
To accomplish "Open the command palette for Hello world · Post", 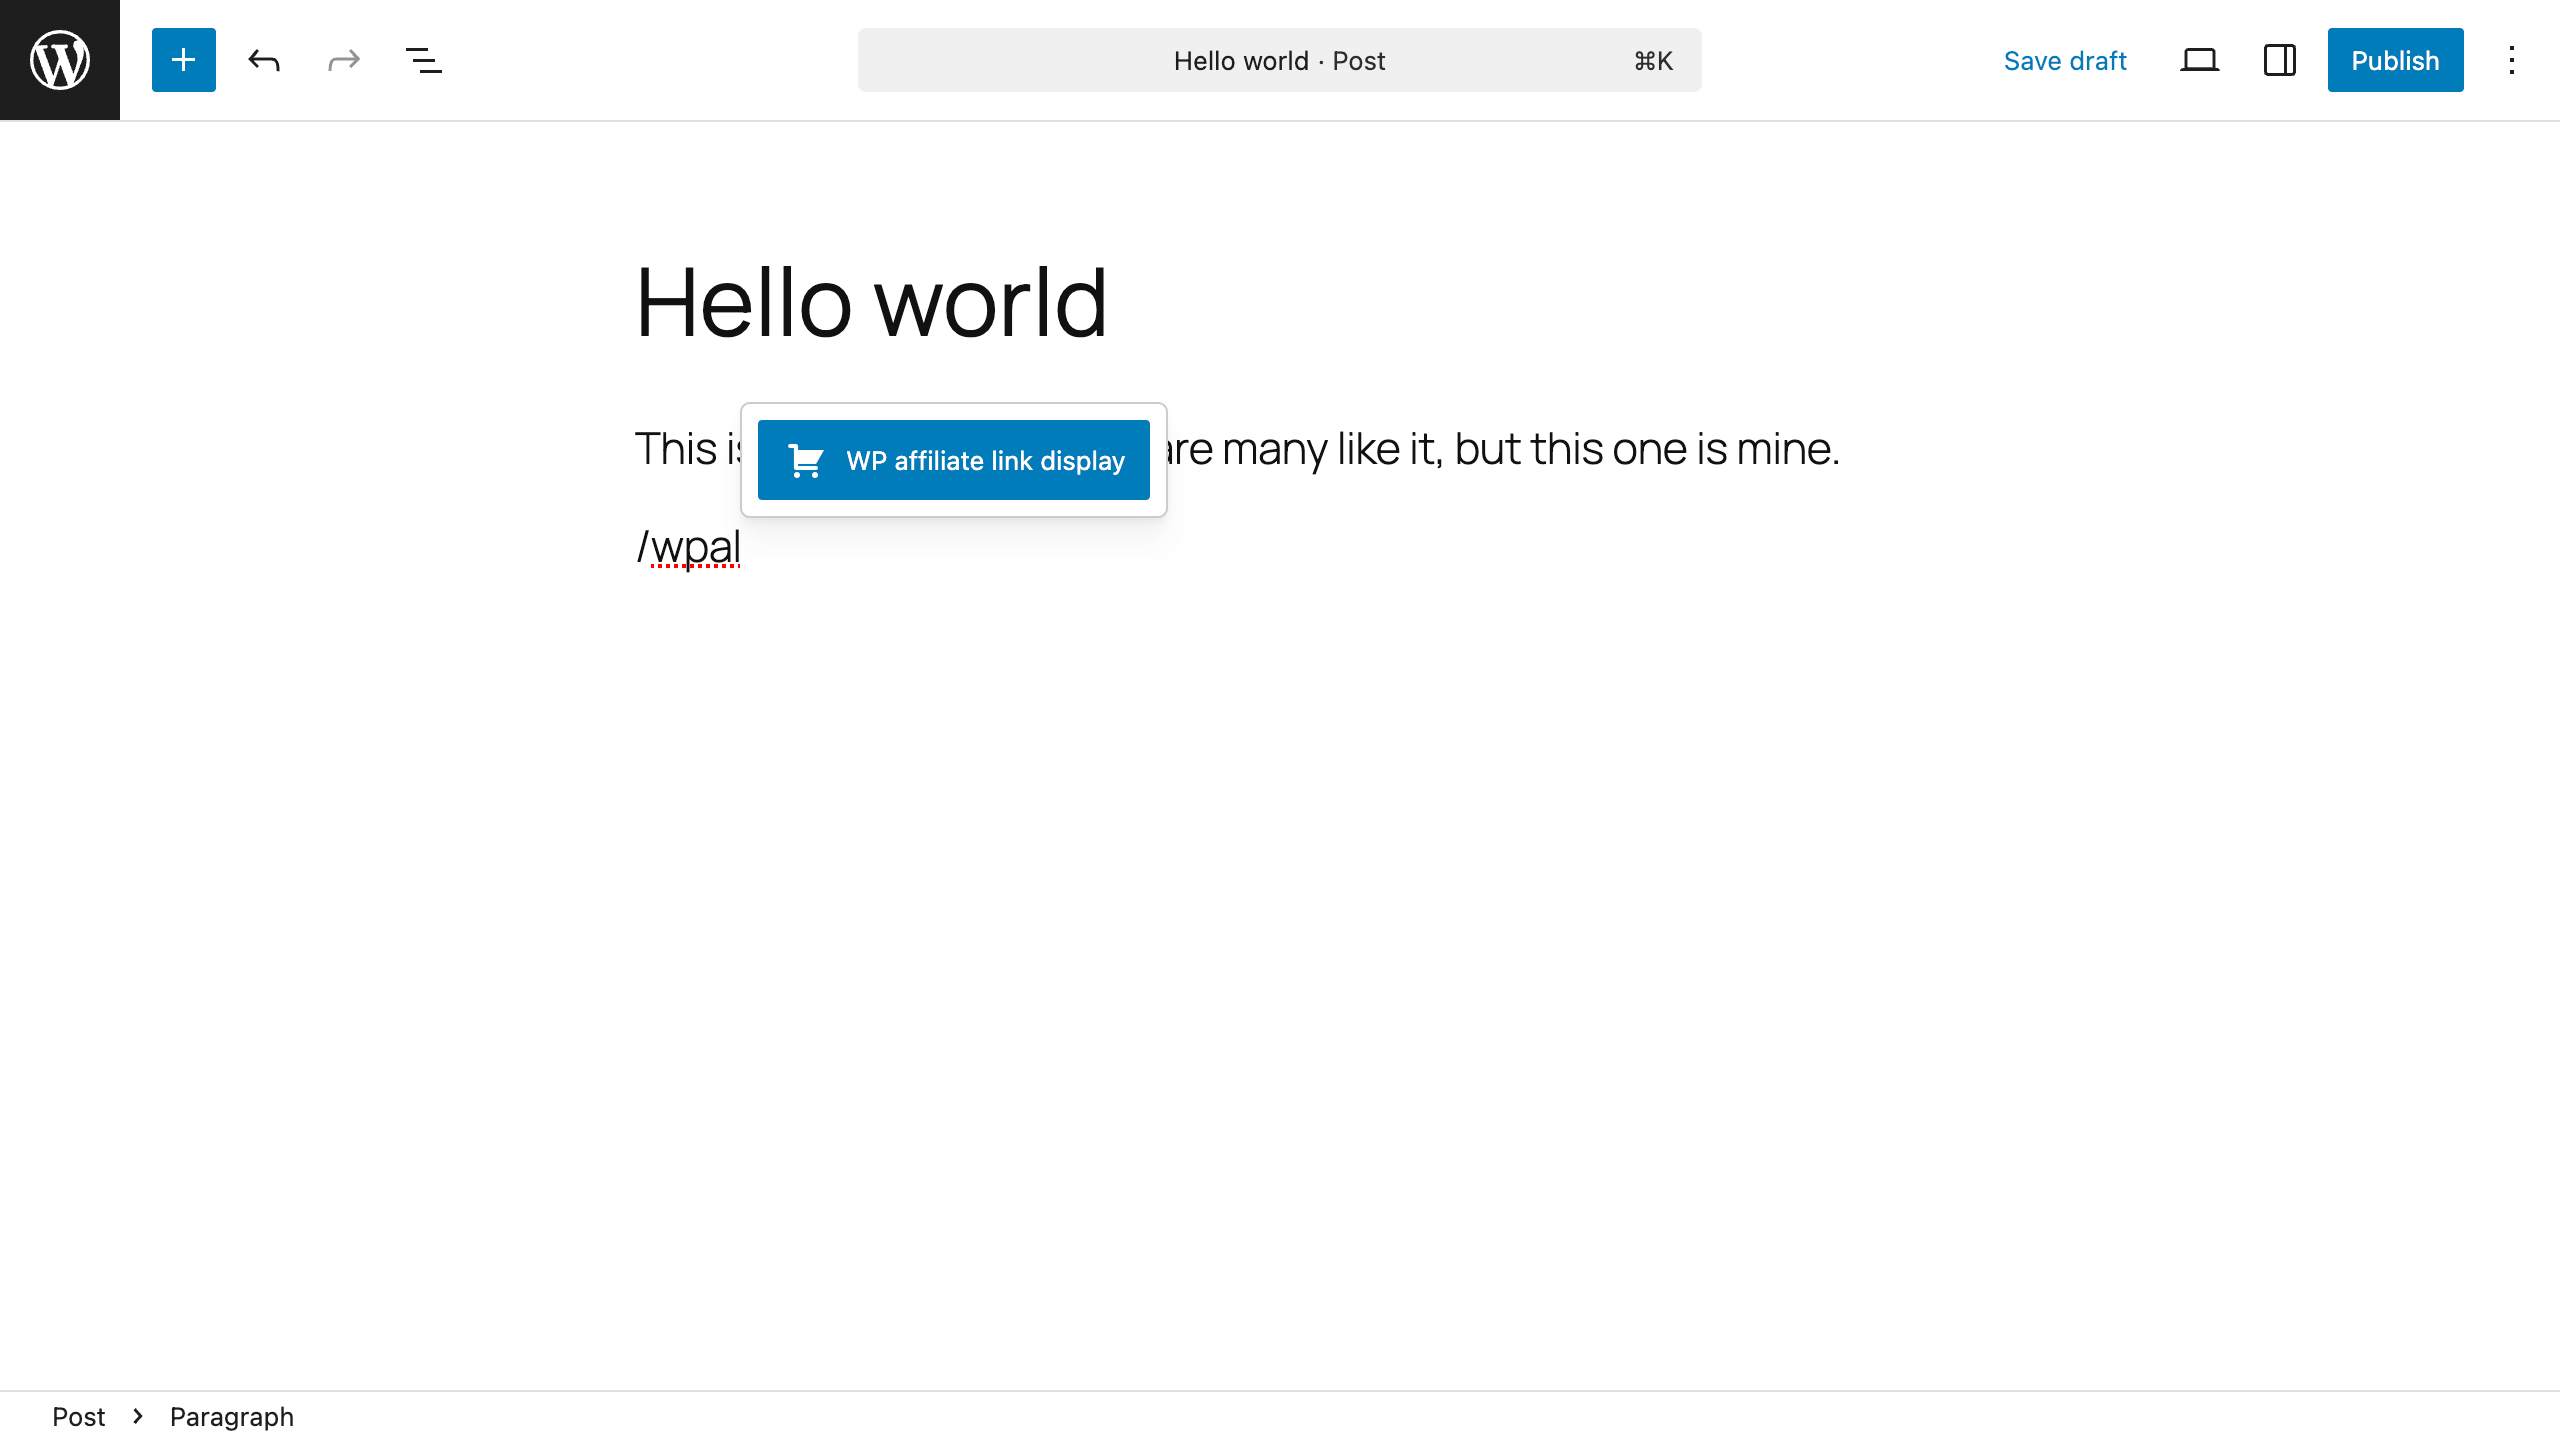I will coord(1279,60).
